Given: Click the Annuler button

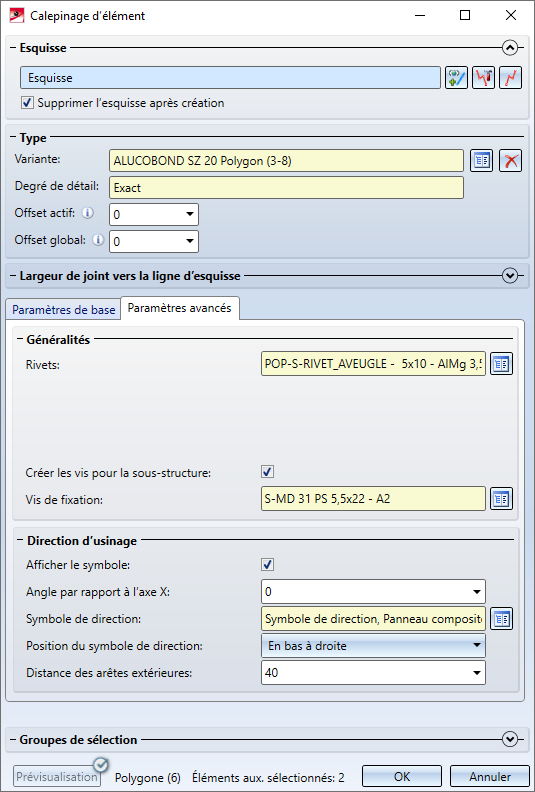Looking at the screenshot, I should pyautogui.click(x=490, y=776).
